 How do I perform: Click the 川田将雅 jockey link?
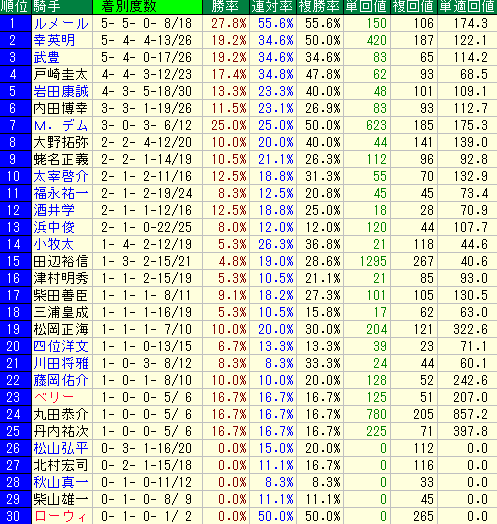[x=61, y=363]
